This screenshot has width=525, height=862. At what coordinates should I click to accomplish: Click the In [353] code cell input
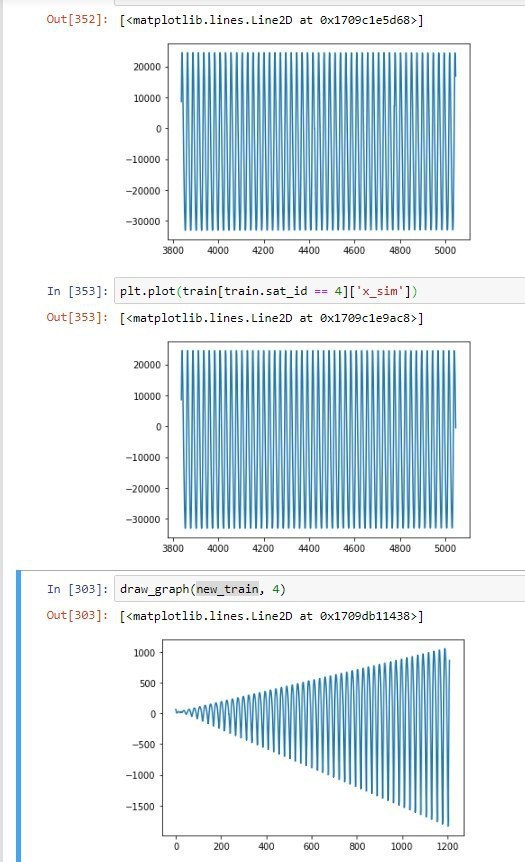(x=320, y=291)
